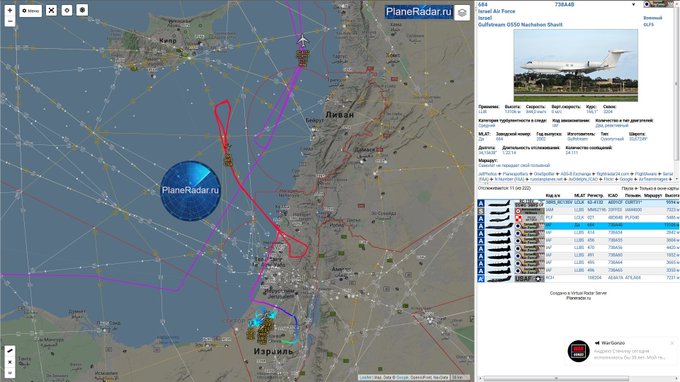Click the Военный military label

pyautogui.click(x=652, y=18)
